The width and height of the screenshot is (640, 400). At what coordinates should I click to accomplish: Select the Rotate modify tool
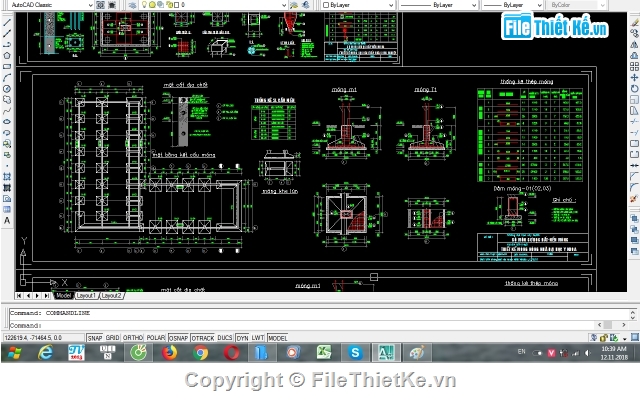[634, 89]
